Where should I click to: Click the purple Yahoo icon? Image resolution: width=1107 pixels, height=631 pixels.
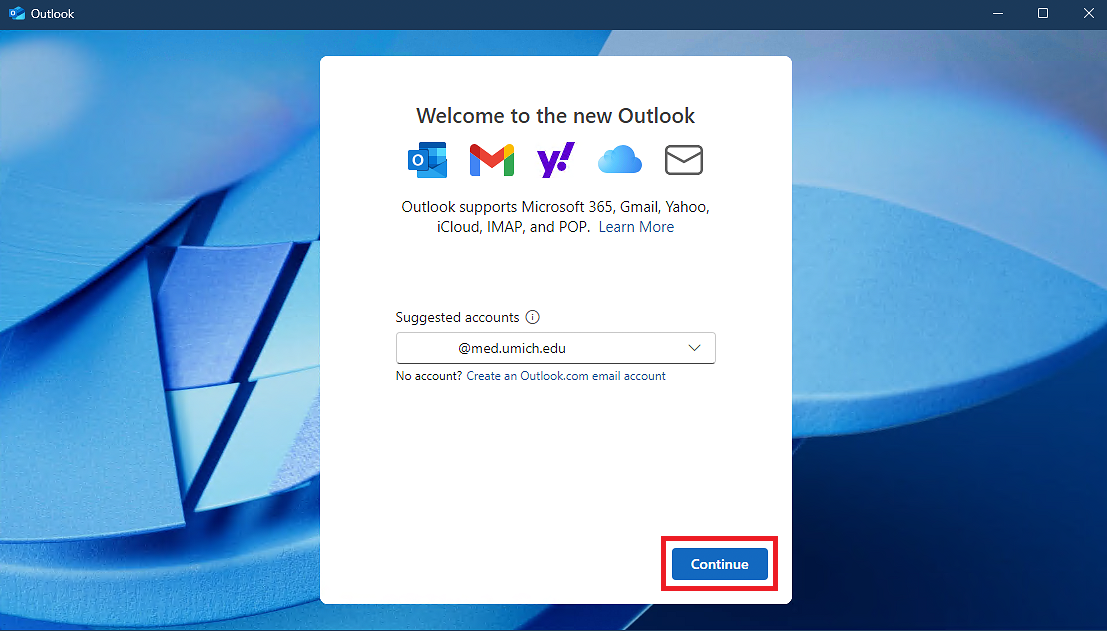555,160
